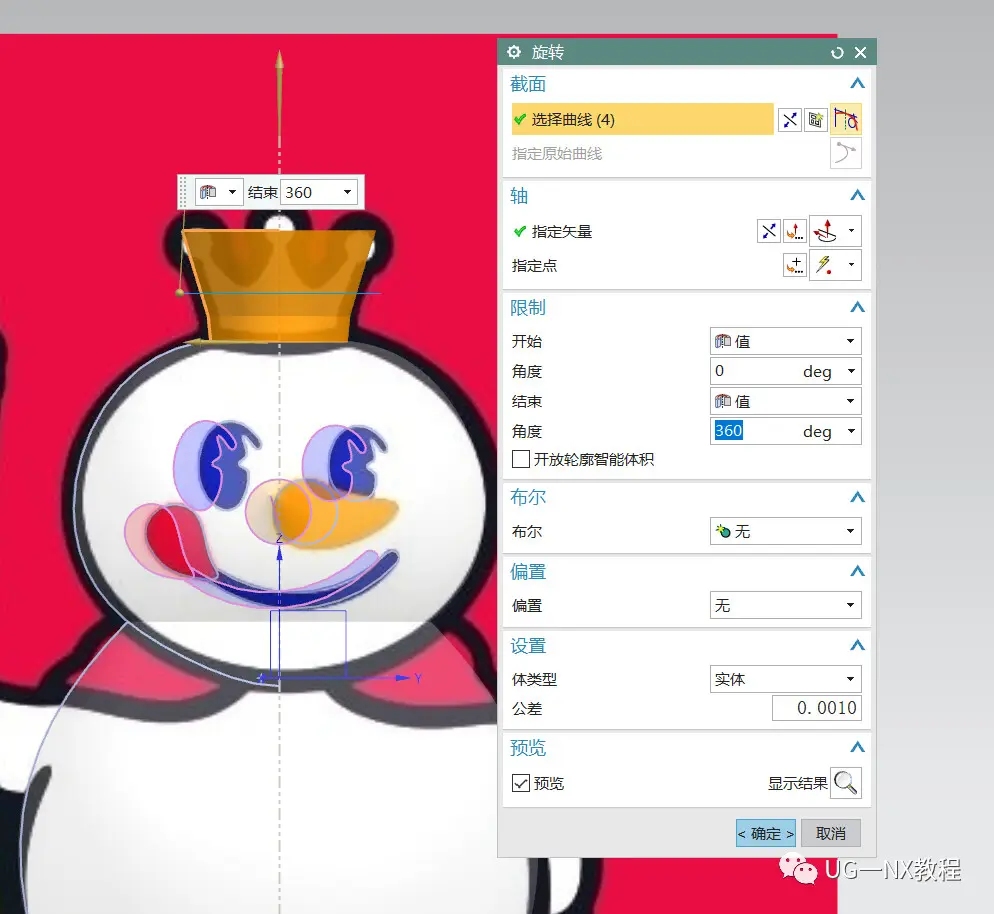
Task: Click the 显示结果 magnifier button
Action: coord(846,783)
